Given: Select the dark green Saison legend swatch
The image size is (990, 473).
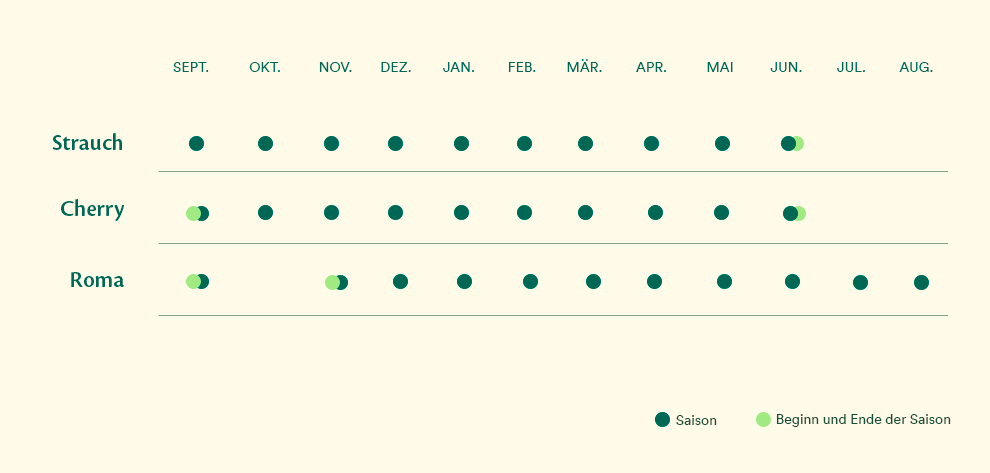Looking at the screenshot, I should click(662, 419).
